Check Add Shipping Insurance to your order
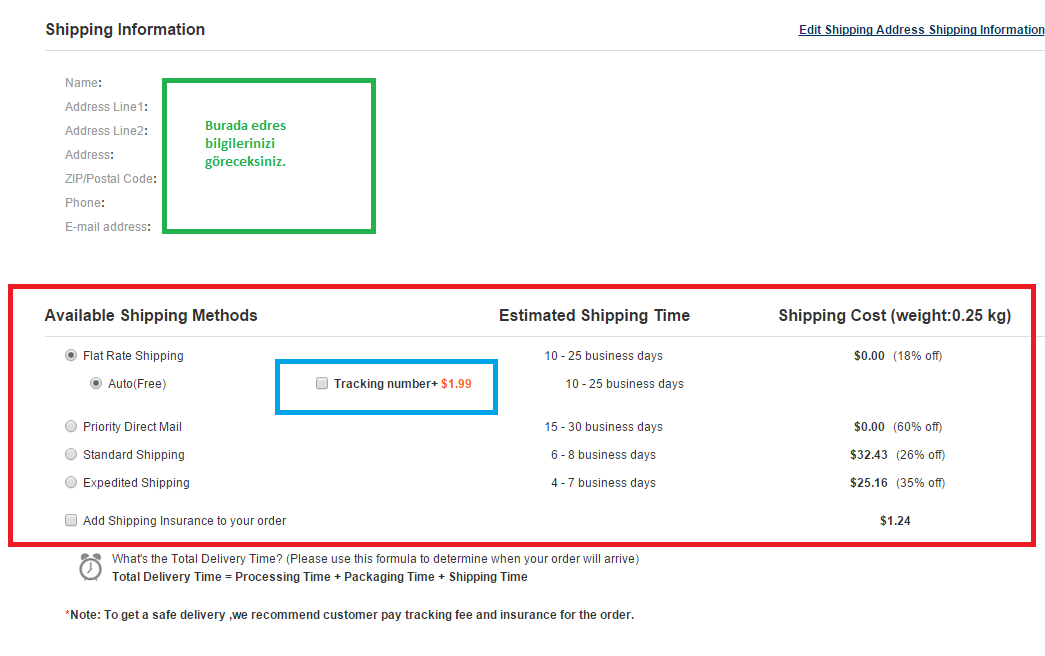Screen dimensions: 1045x656 (x=71, y=520)
